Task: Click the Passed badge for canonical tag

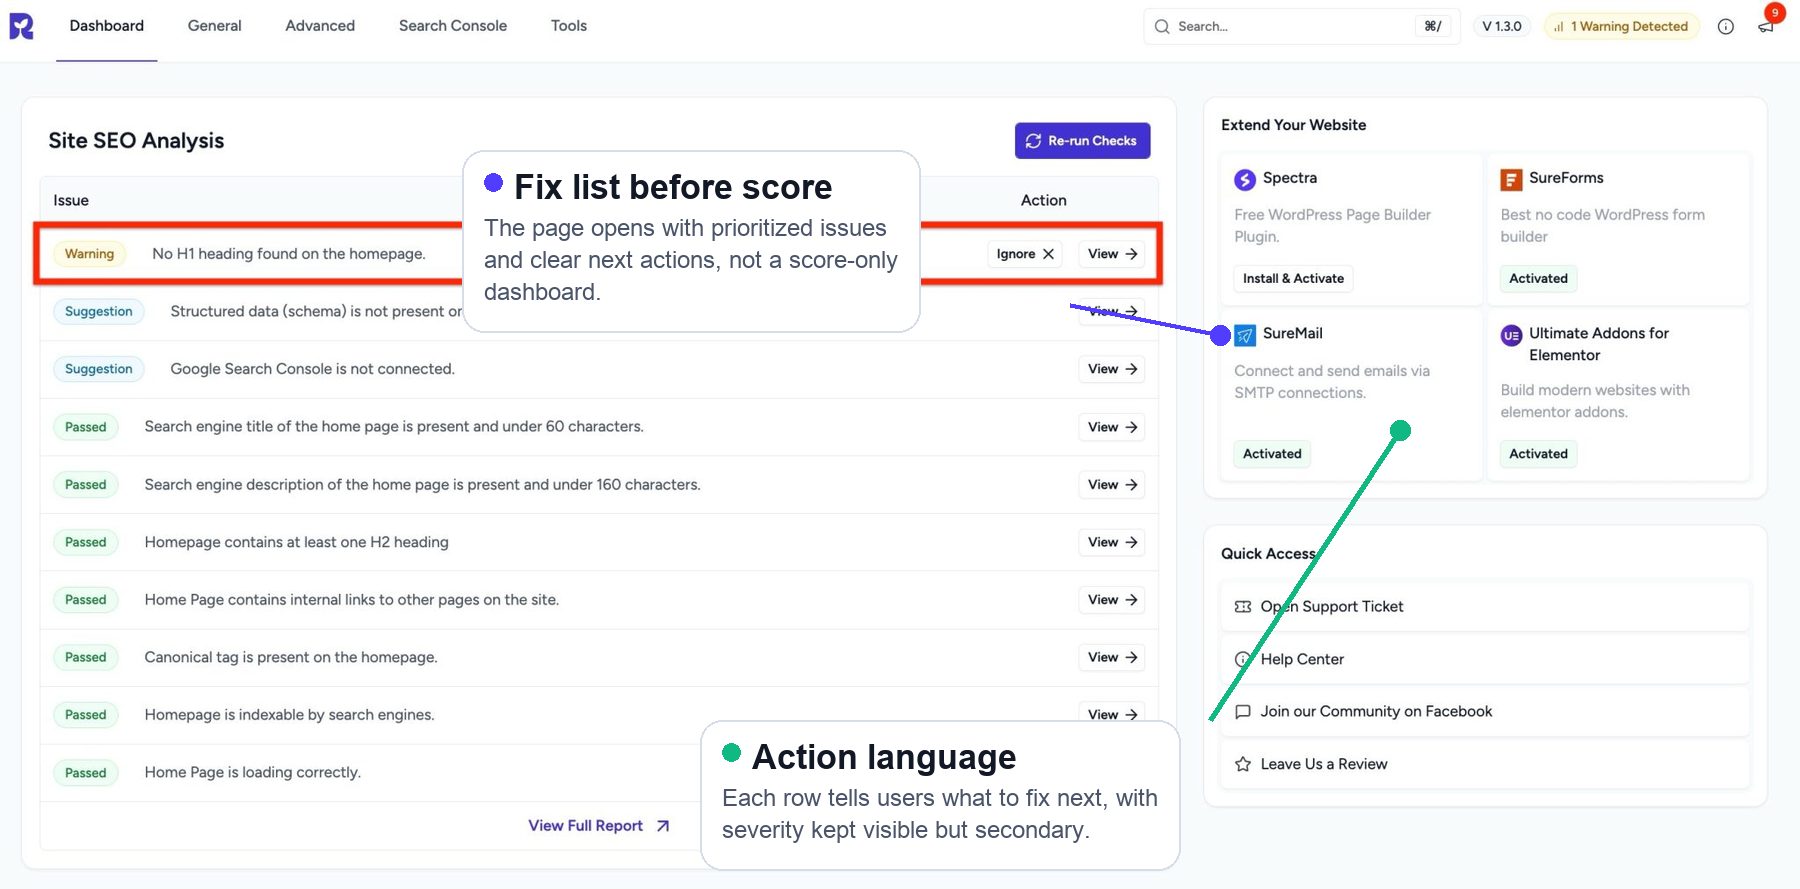Action: coord(85,657)
